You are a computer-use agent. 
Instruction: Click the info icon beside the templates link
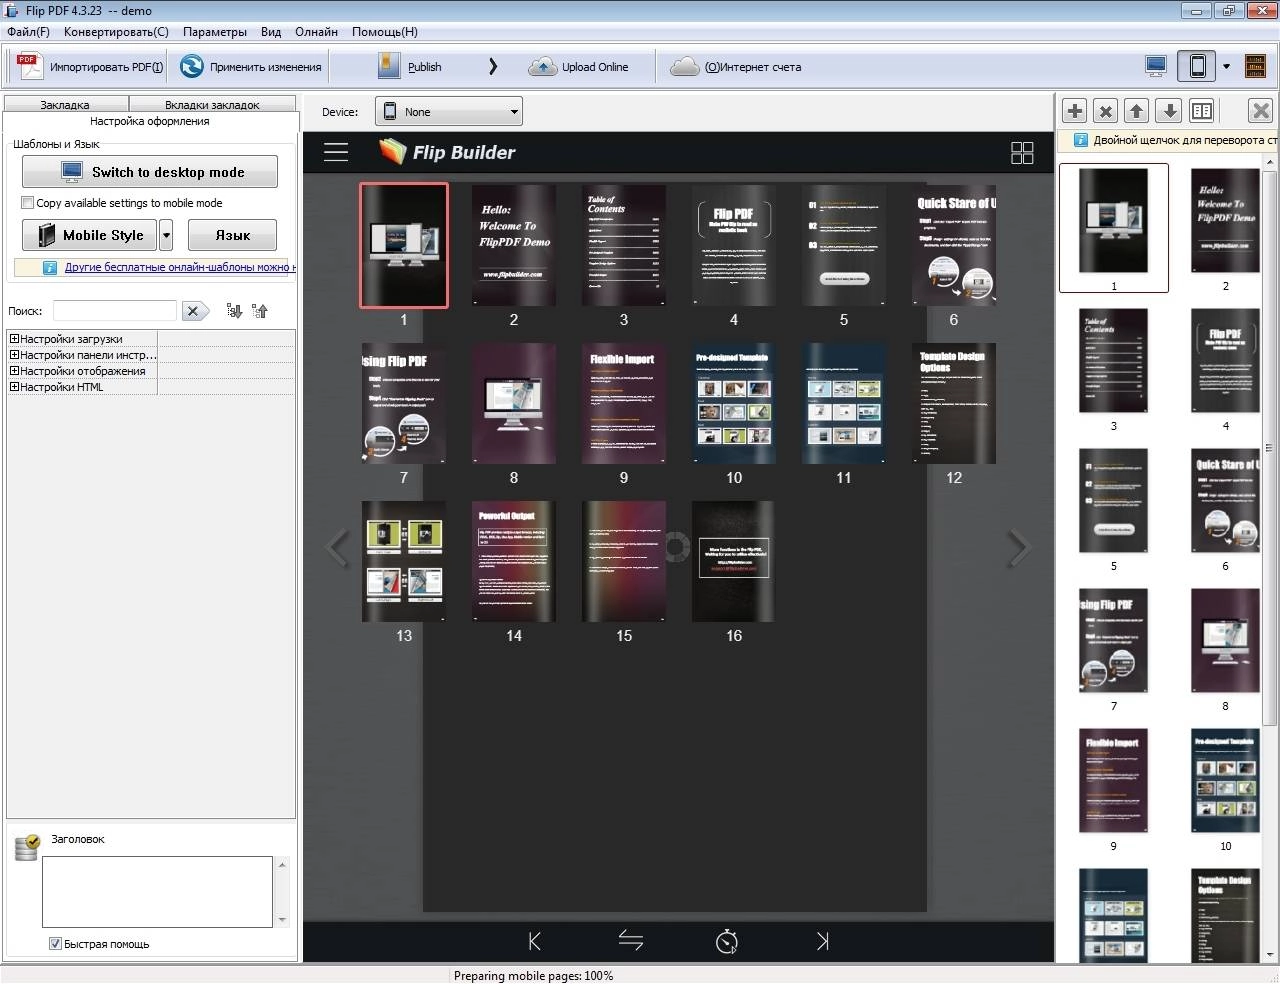coord(50,267)
